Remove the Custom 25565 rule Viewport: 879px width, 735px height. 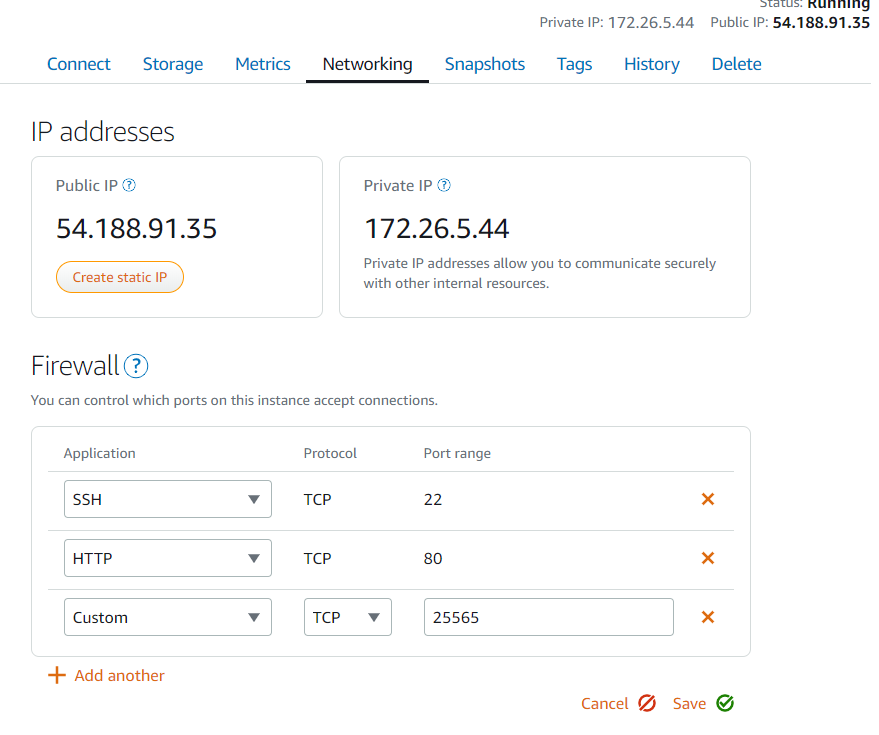coord(707,617)
